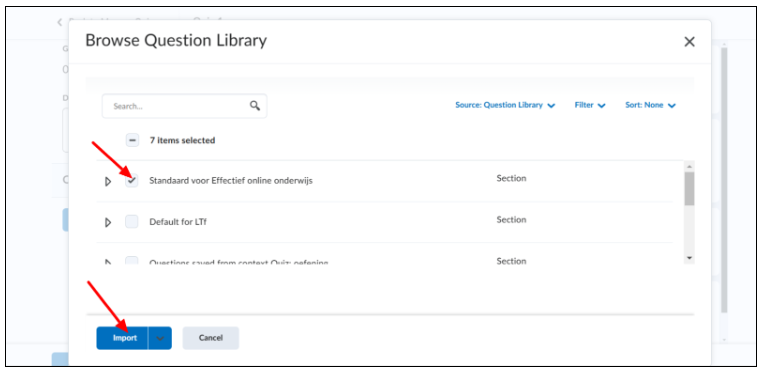Screen dimensions: 761x373
Task: Click the Cancel button
Action: point(211,338)
